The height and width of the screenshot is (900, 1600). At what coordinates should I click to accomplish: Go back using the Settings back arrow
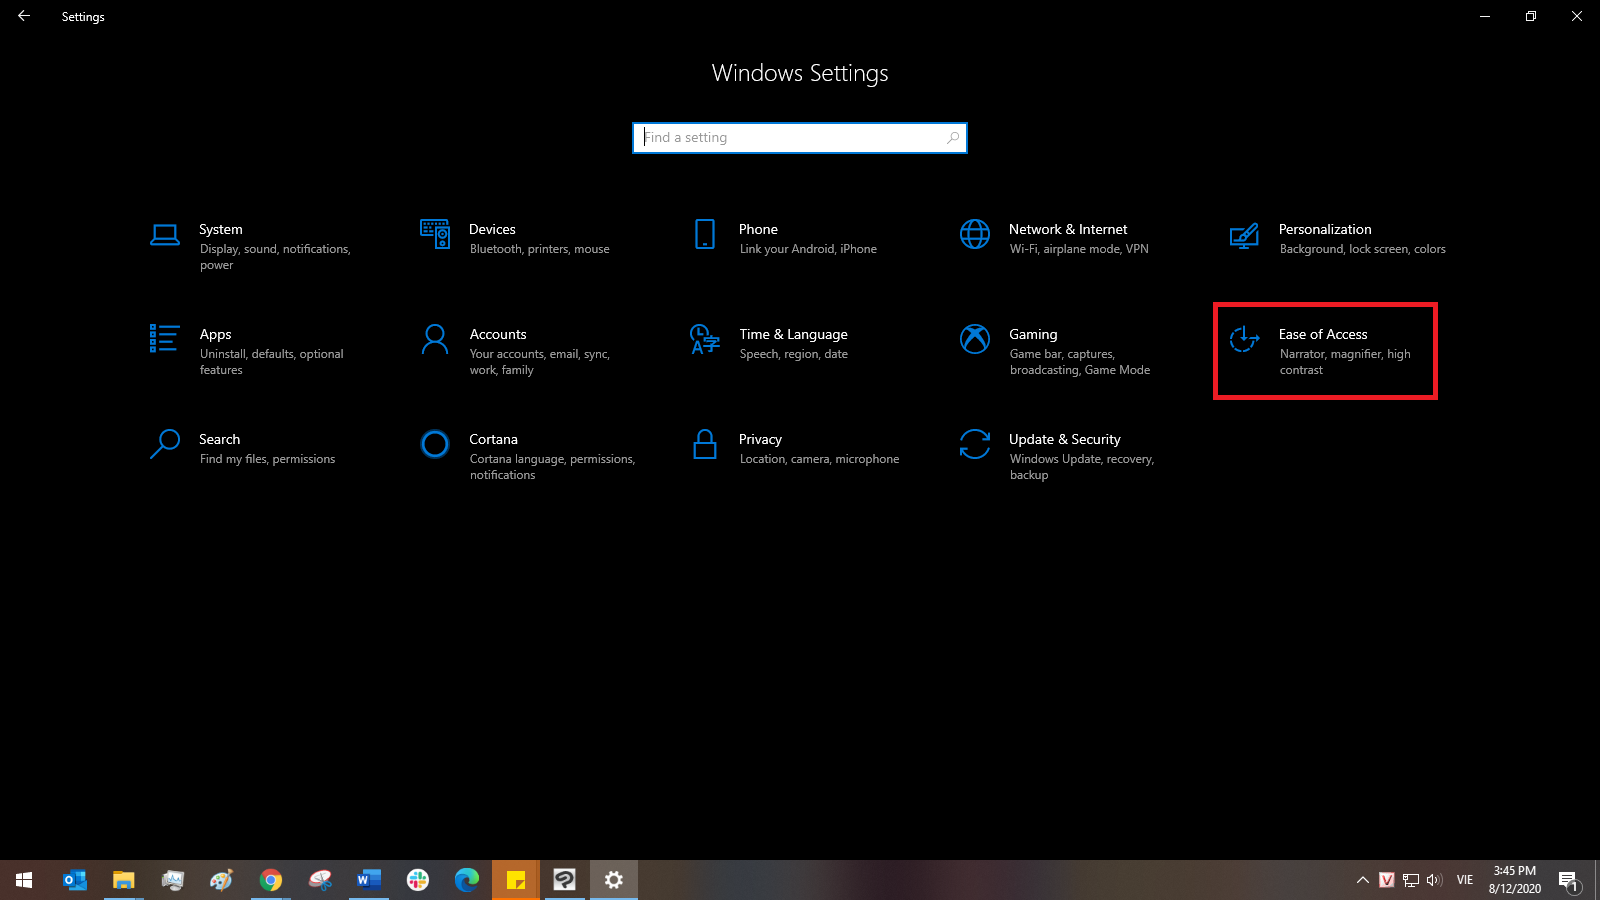coord(24,16)
